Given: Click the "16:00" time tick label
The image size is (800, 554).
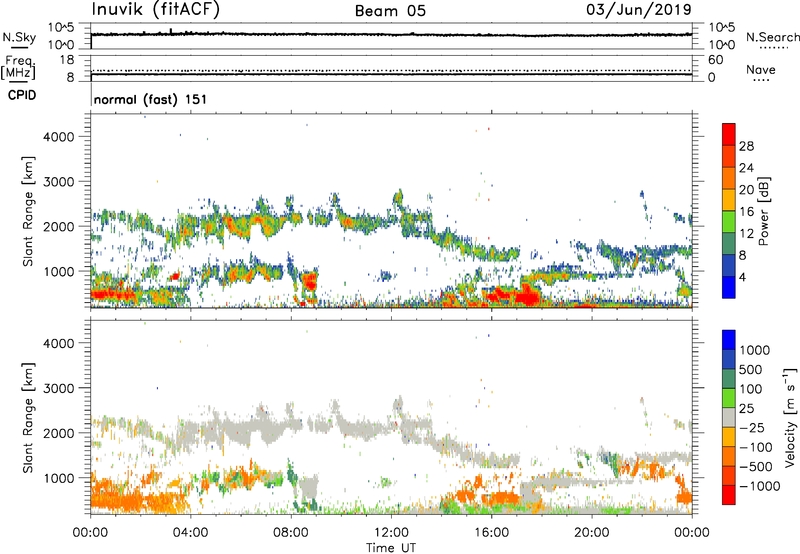Looking at the screenshot, I should click(x=491, y=533).
